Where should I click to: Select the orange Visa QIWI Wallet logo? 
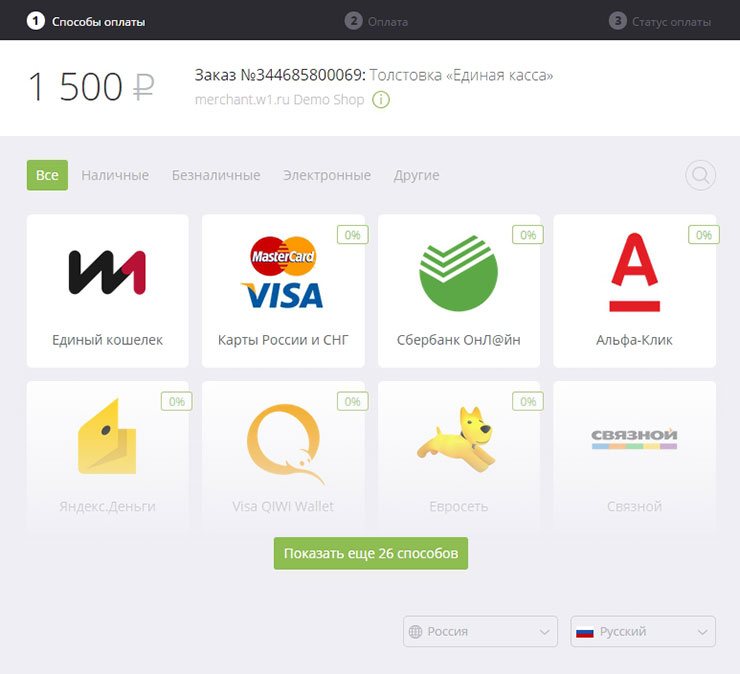[285, 444]
